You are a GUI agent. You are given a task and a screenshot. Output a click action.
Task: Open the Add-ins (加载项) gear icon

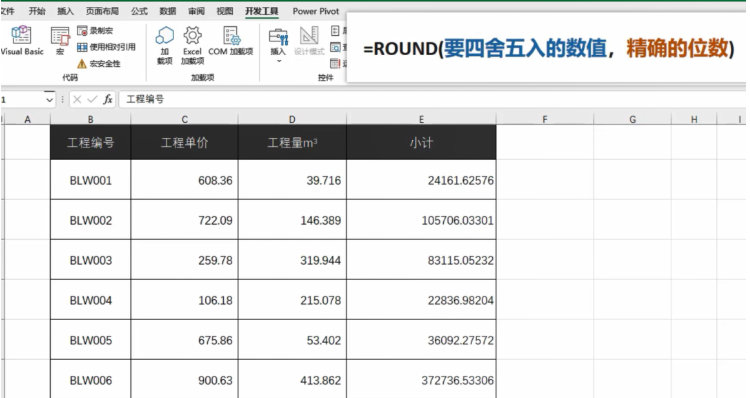click(x=165, y=45)
